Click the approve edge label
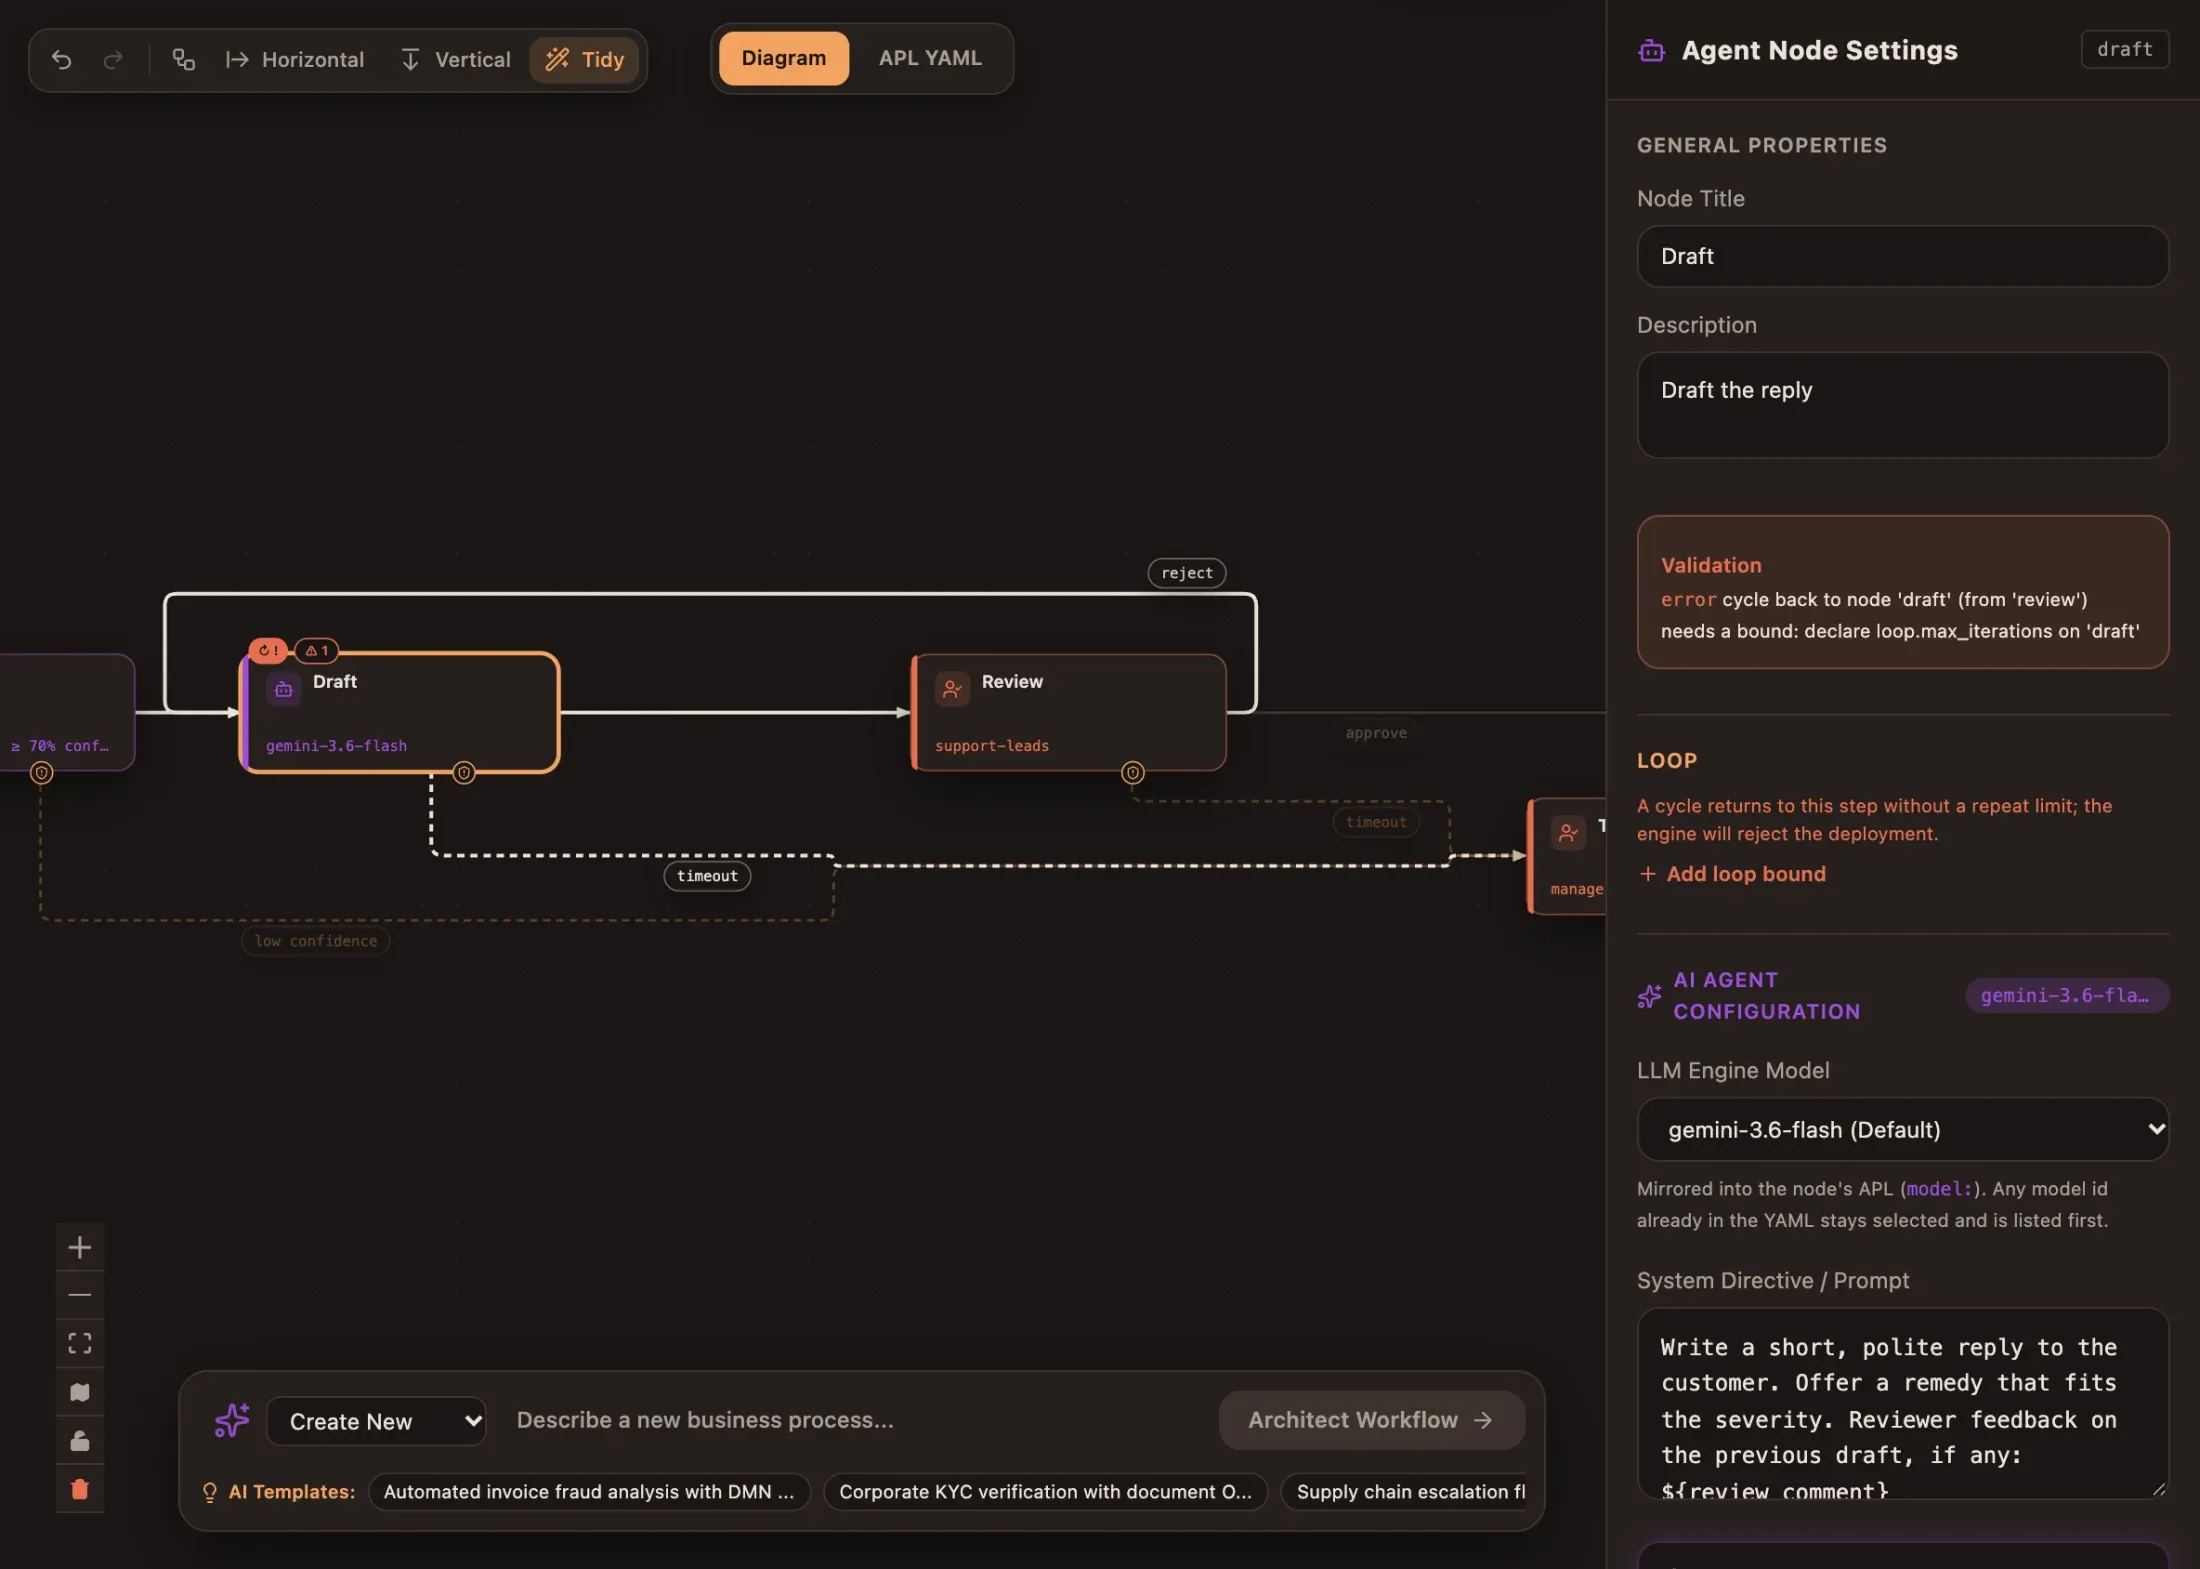2200x1569 pixels. 1376,733
